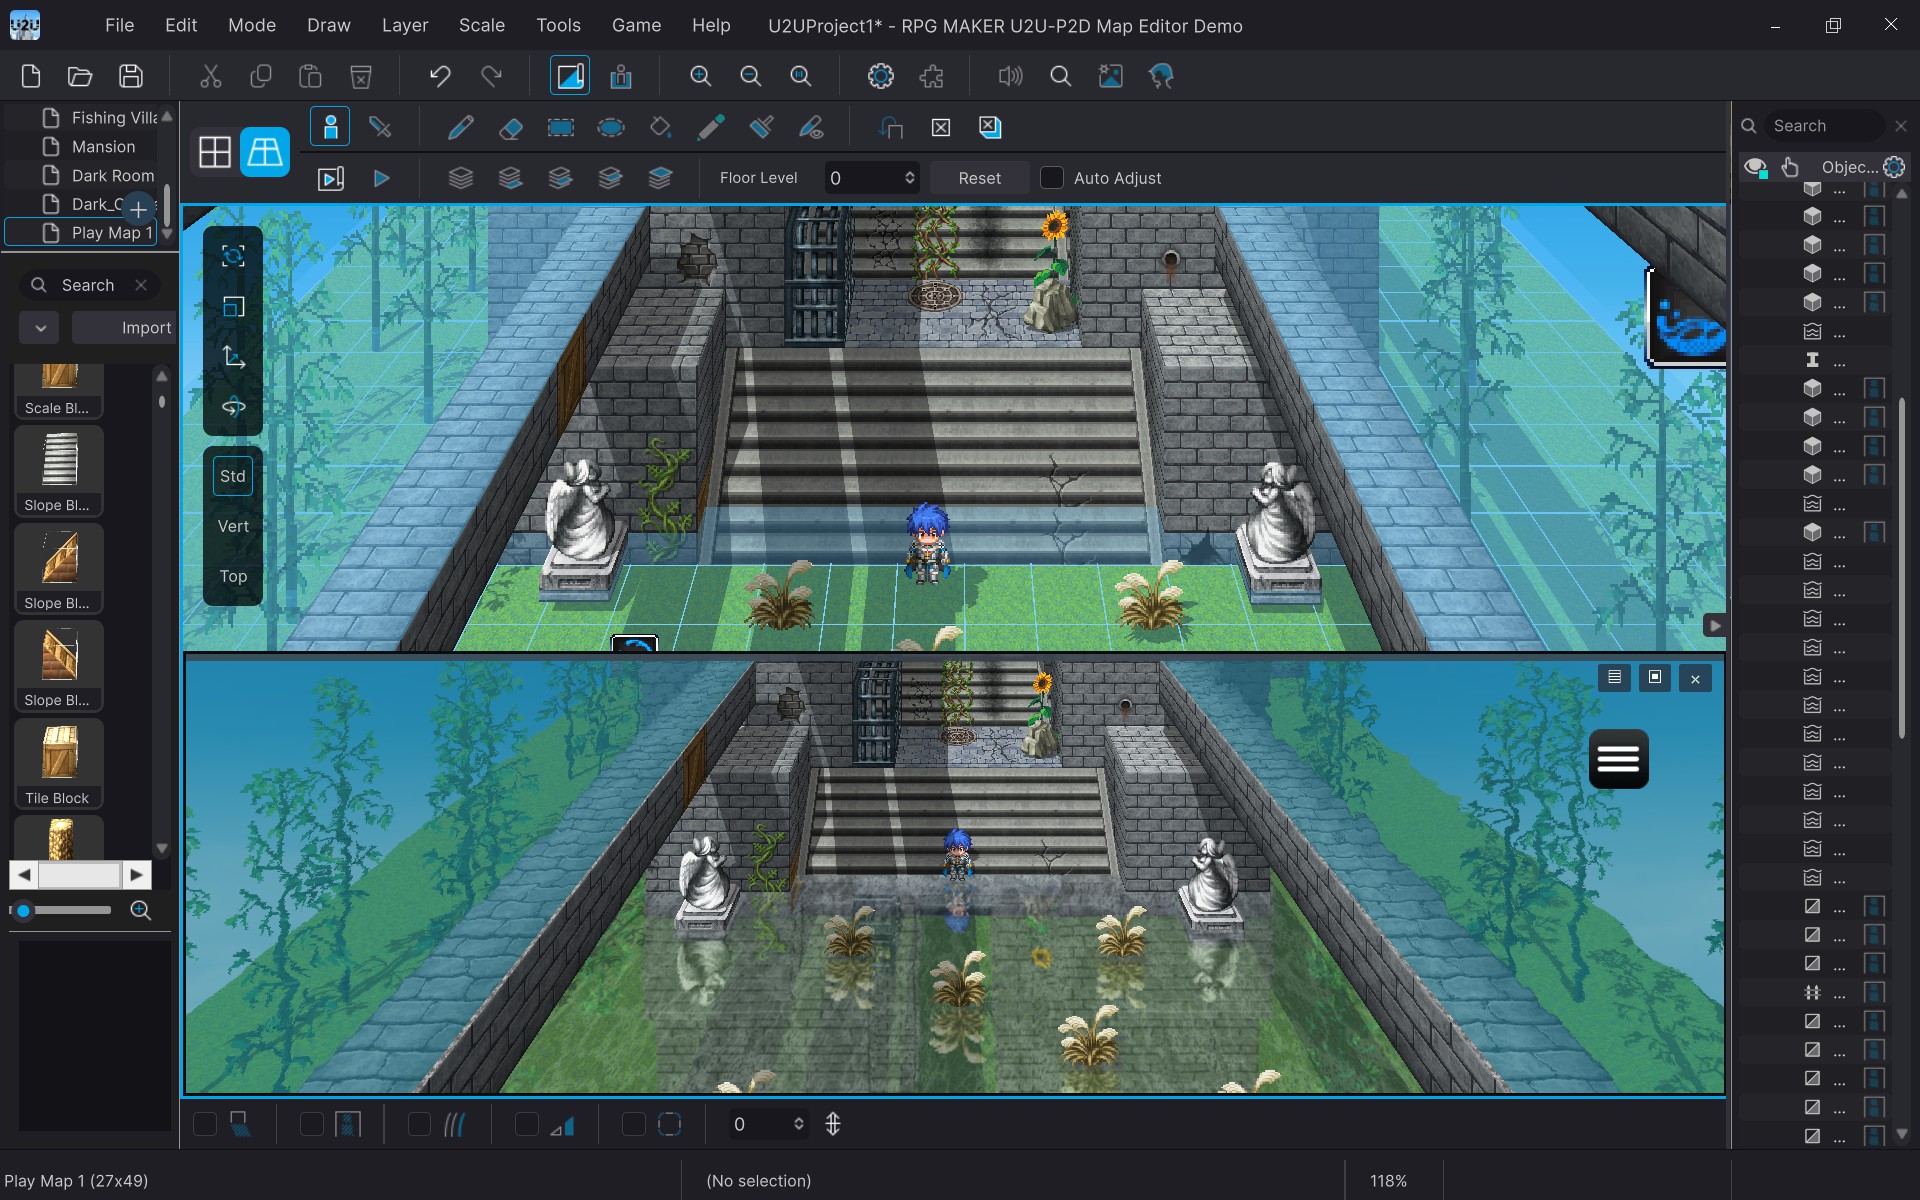Screen dimensions: 1920x1200
Task: Select the eyedropper tool
Action: pyautogui.click(x=711, y=127)
